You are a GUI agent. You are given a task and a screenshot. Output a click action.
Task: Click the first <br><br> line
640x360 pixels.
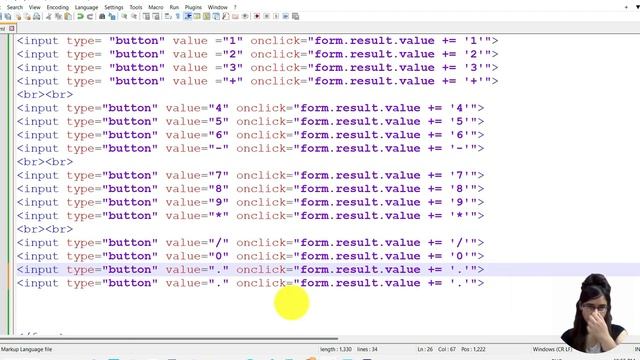click(45, 95)
